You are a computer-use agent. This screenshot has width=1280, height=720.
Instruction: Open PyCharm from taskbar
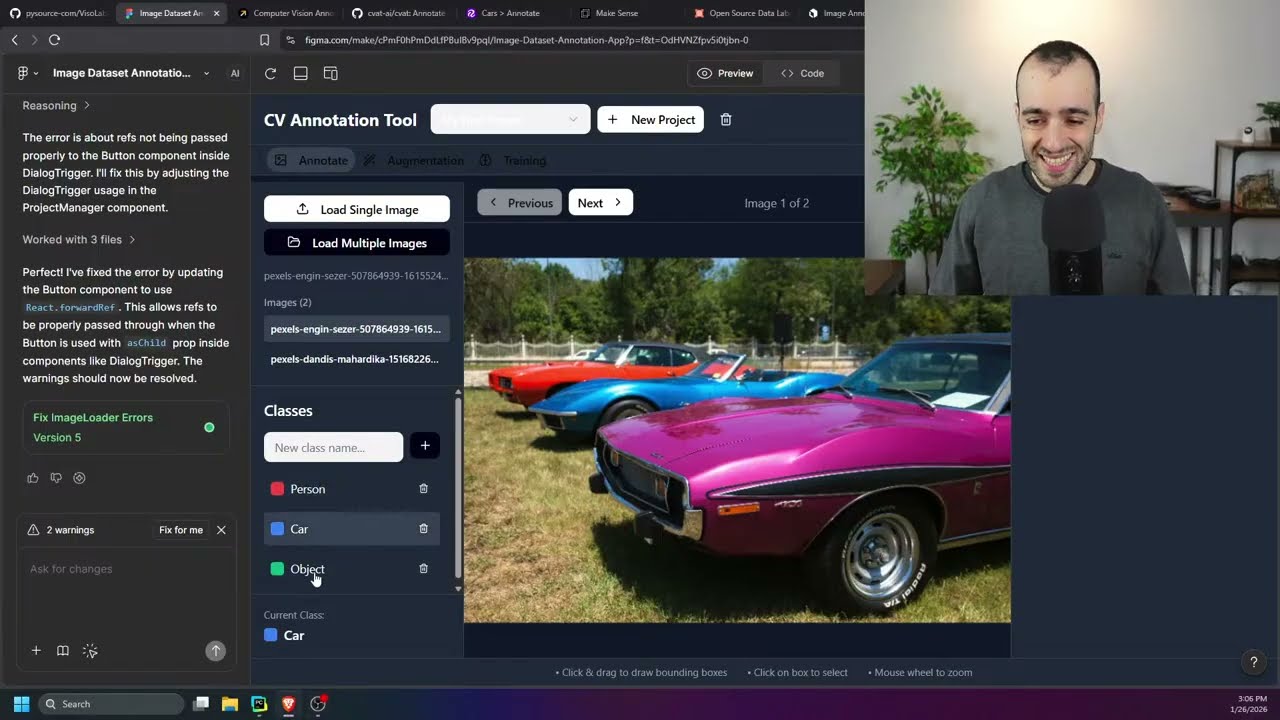259,704
